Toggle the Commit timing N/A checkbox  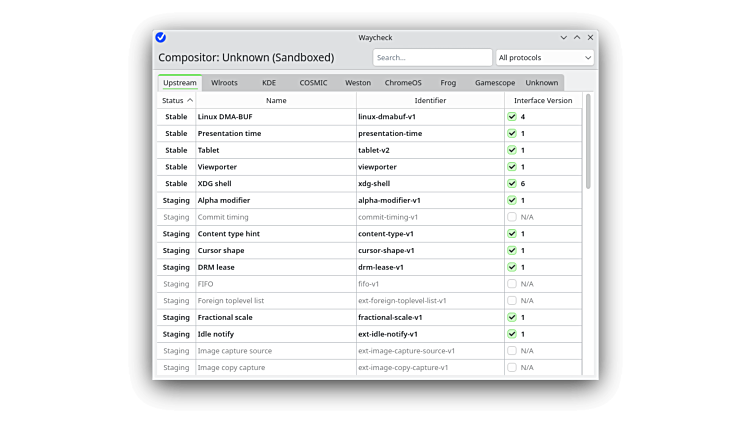click(512, 217)
